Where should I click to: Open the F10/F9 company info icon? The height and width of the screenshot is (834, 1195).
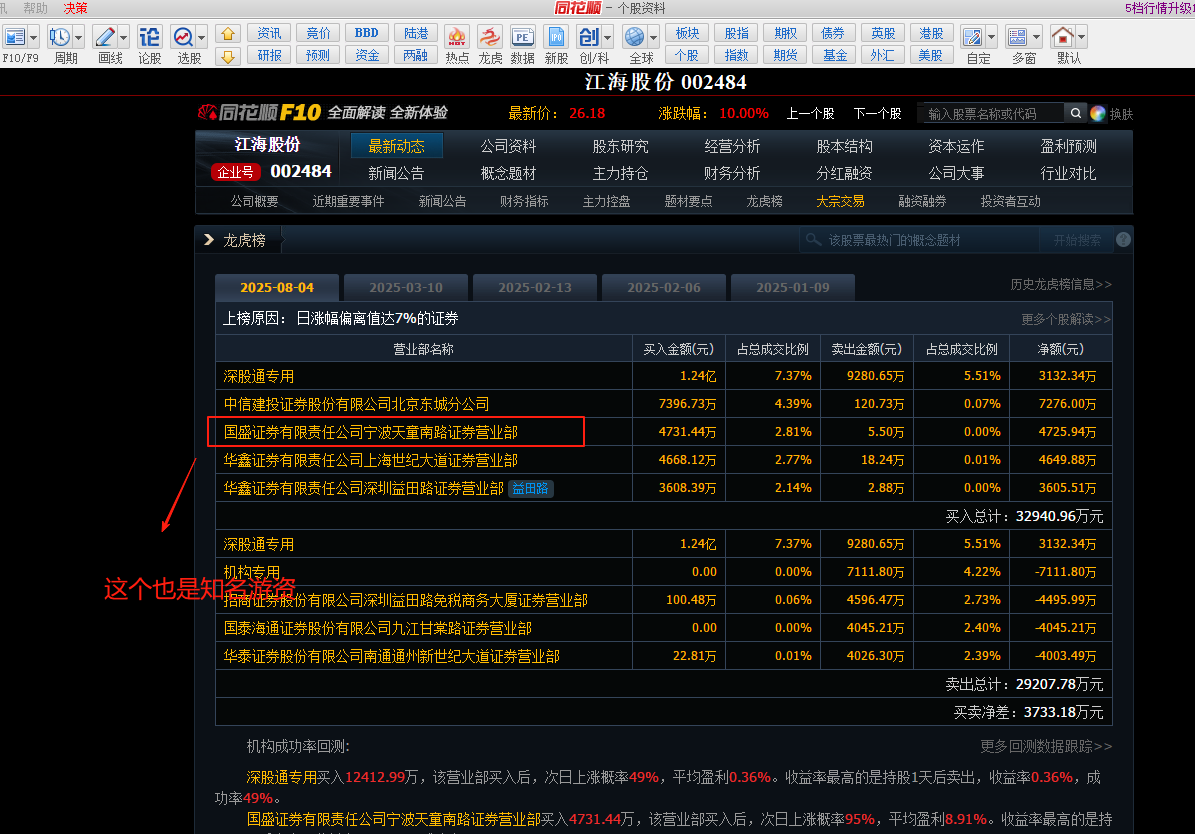point(14,37)
